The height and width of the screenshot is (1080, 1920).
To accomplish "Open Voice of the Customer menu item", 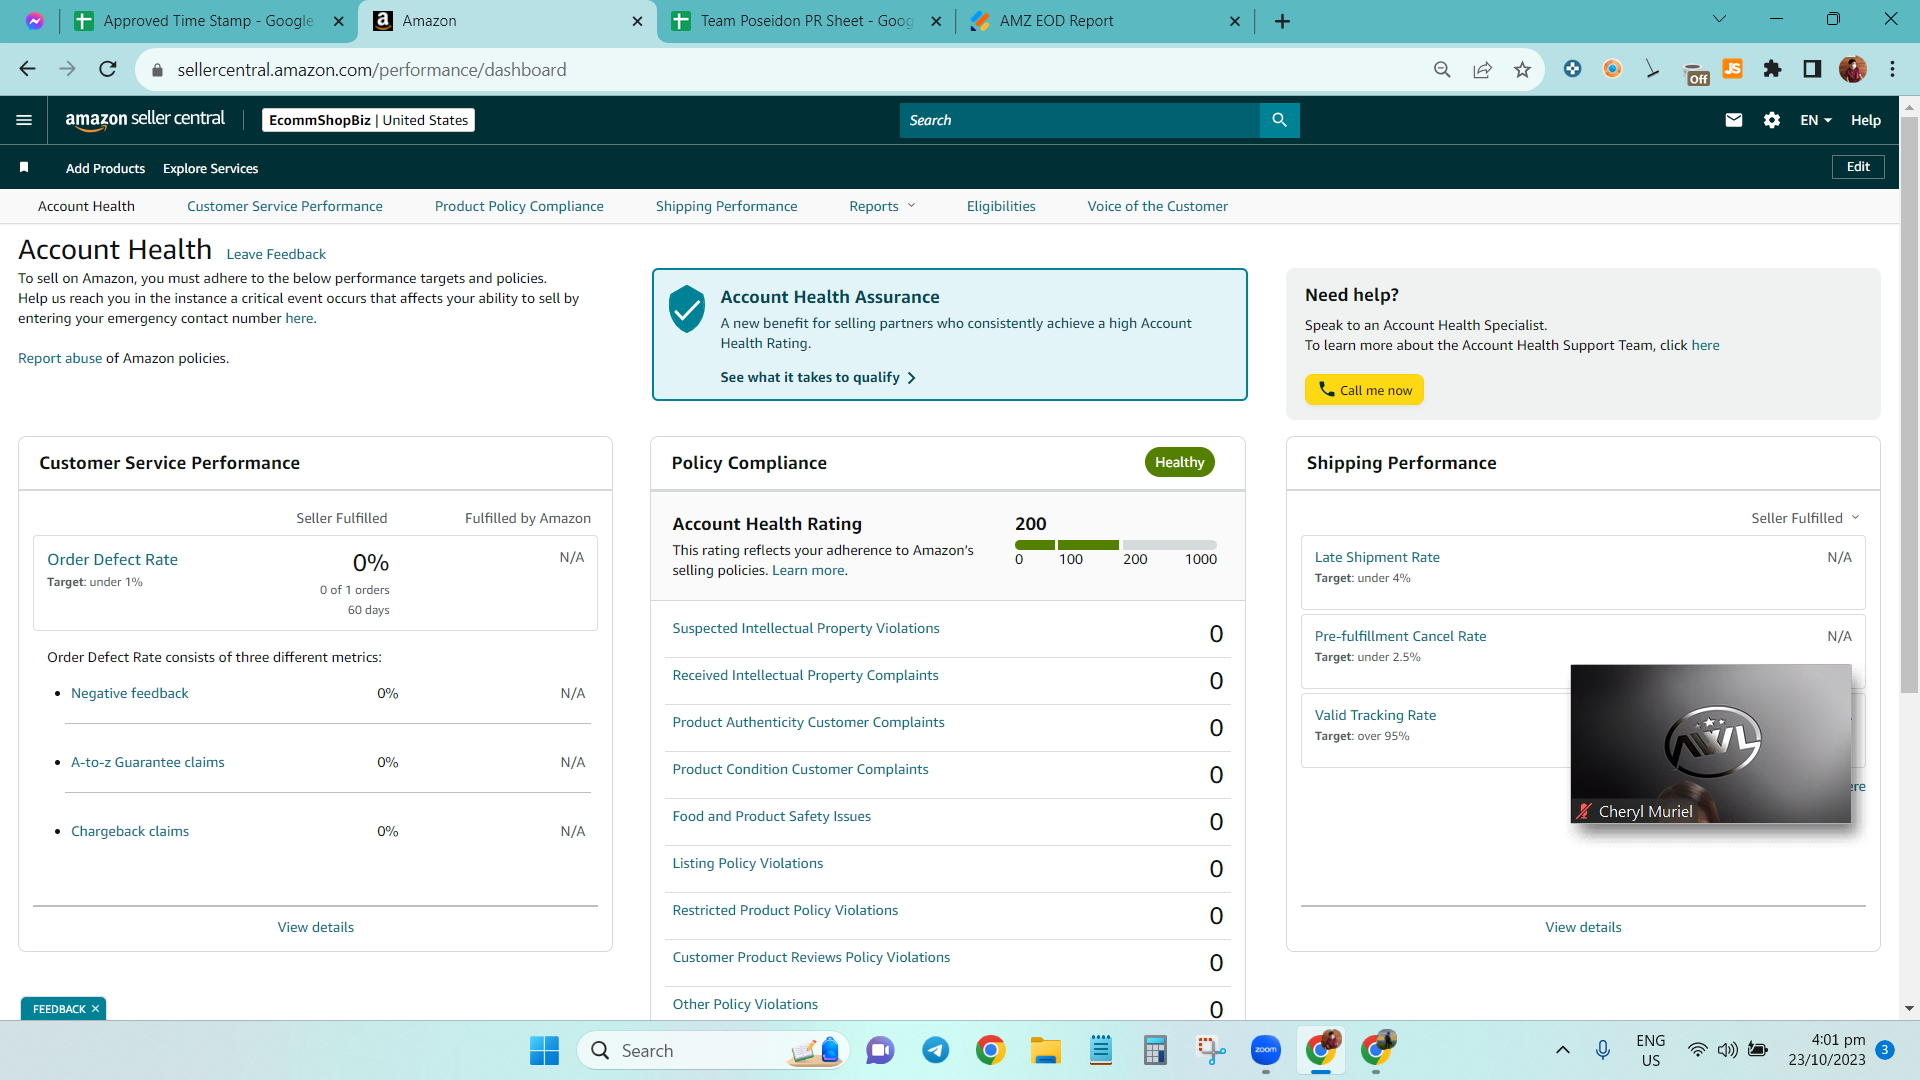I will pyautogui.click(x=1157, y=206).
